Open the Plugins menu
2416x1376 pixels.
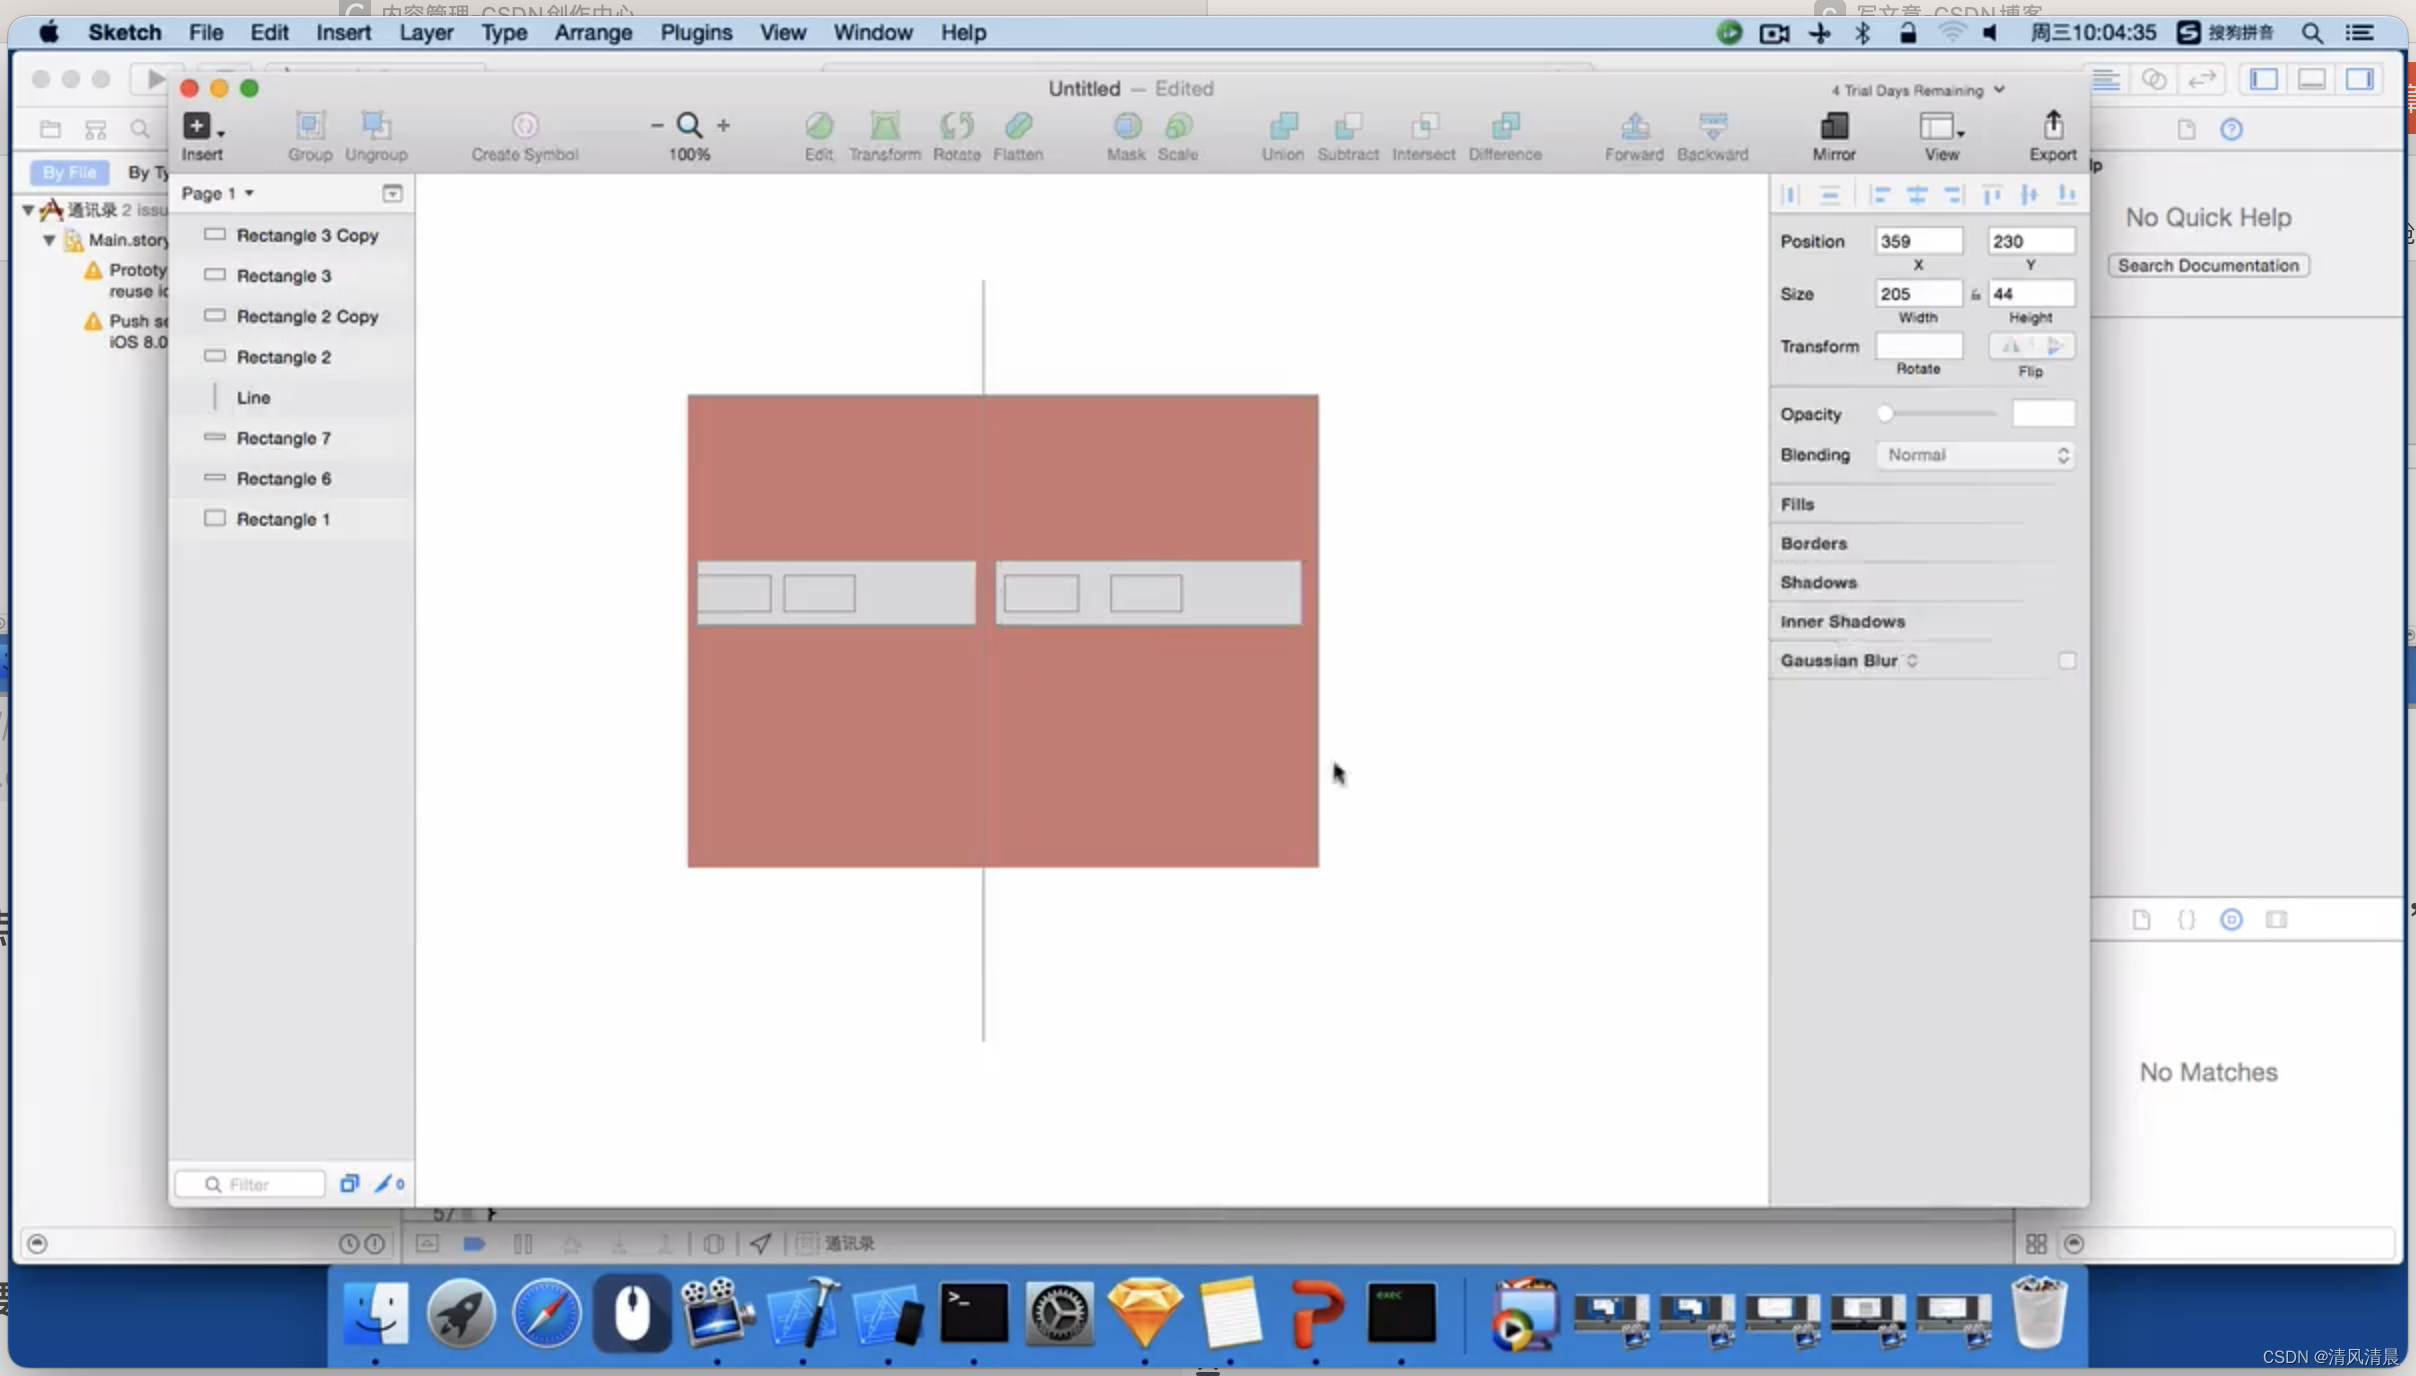[697, 32]
